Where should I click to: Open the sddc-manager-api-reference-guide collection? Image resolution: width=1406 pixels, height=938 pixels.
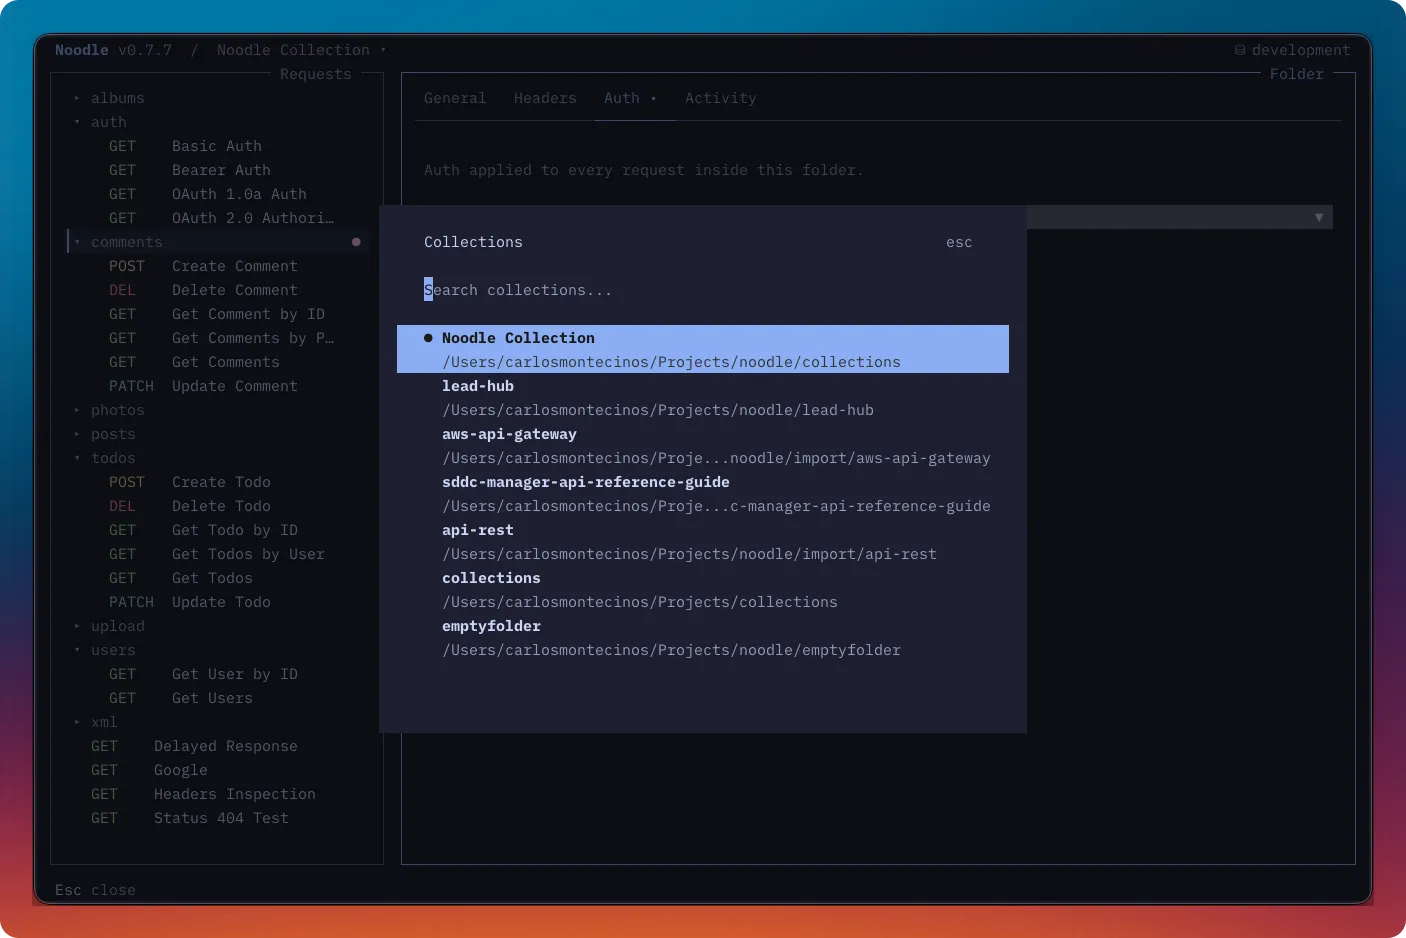point(703,494)
